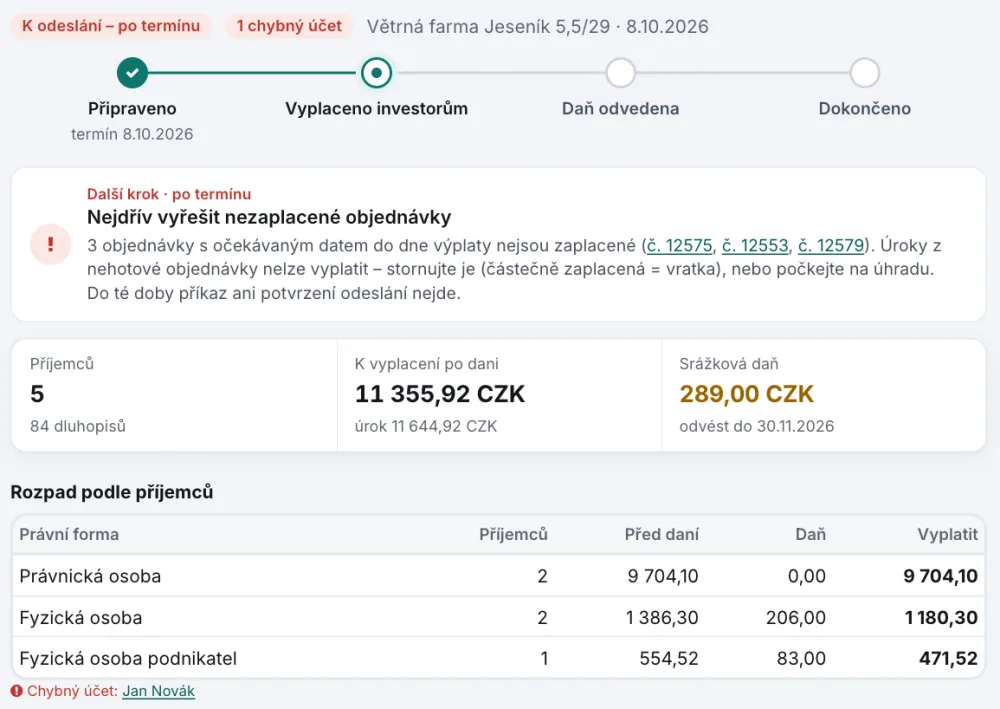
Task: Click the Příjemců count value 5
Action: pyautogui.click(x=37, y=394)
